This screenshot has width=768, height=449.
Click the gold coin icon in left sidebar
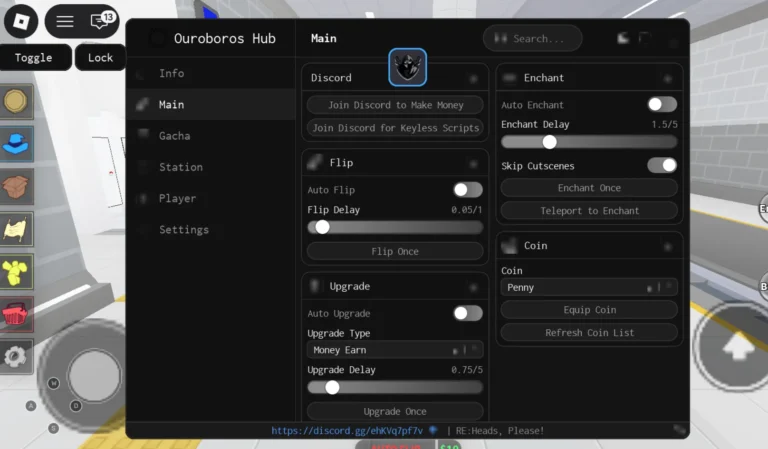pyautogui.click(x=17, y=102)
